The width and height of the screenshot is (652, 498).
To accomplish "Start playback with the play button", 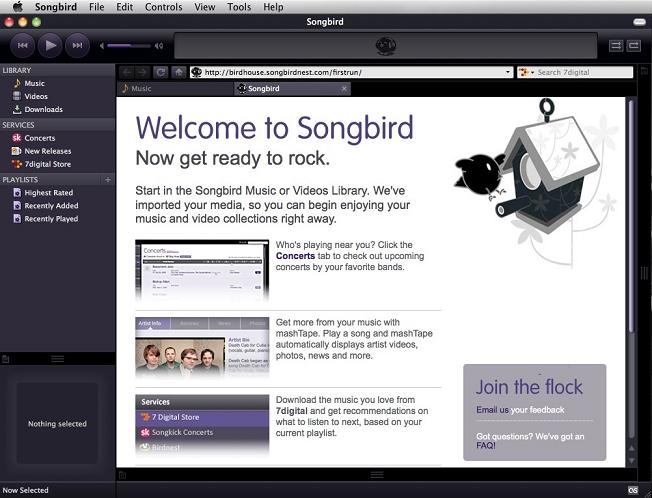I will [50, 45].
